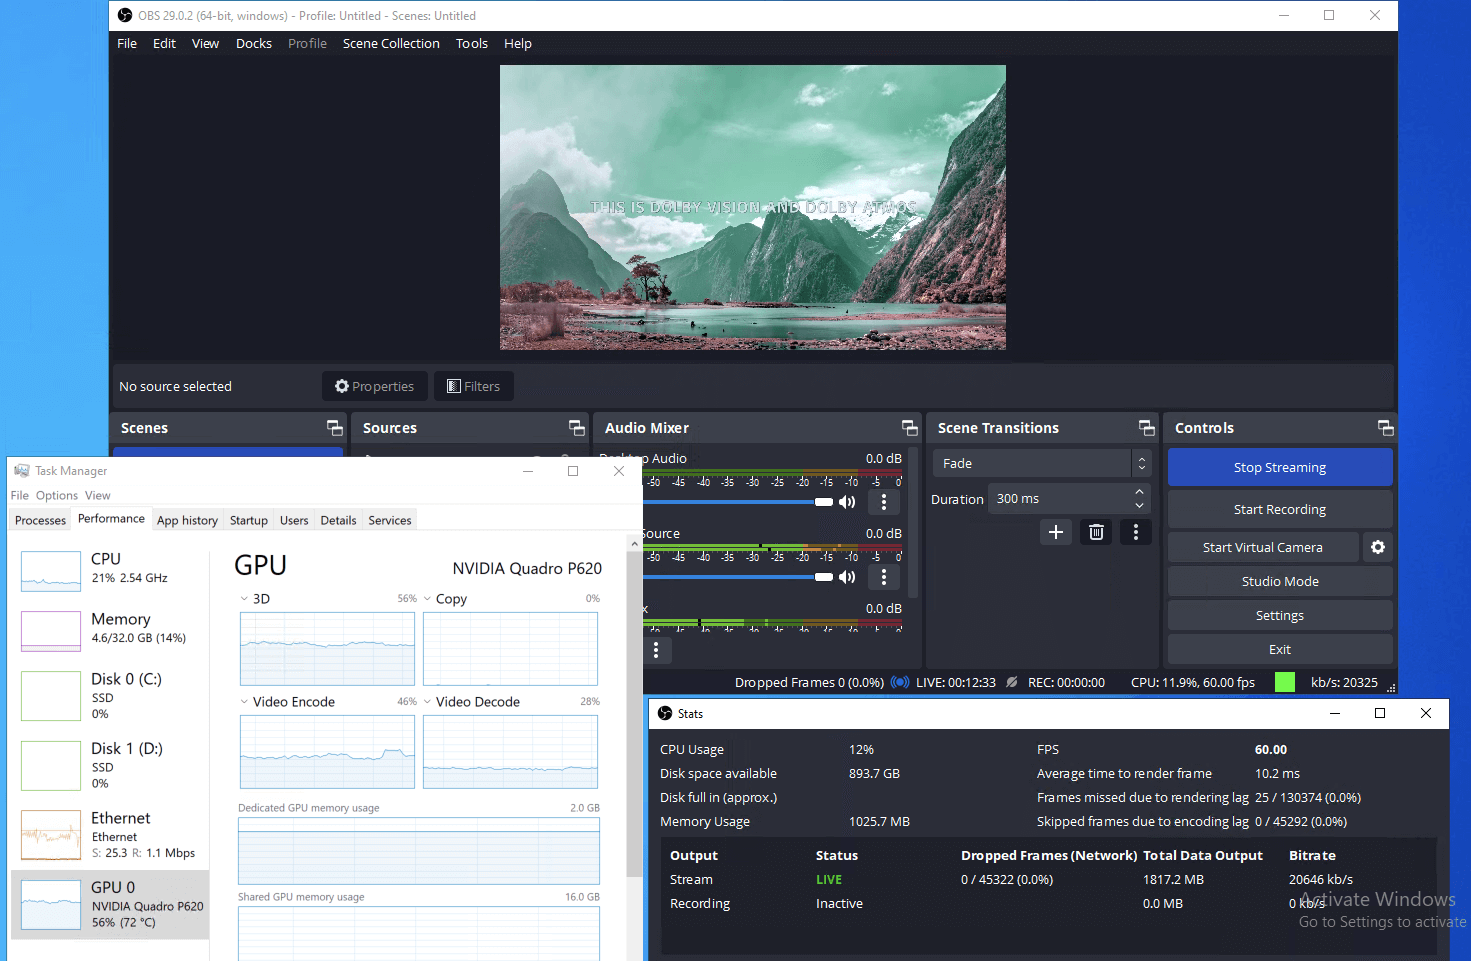Click the add scene transition plus icon
The image size is (1471, 961).
[1055, 532]
